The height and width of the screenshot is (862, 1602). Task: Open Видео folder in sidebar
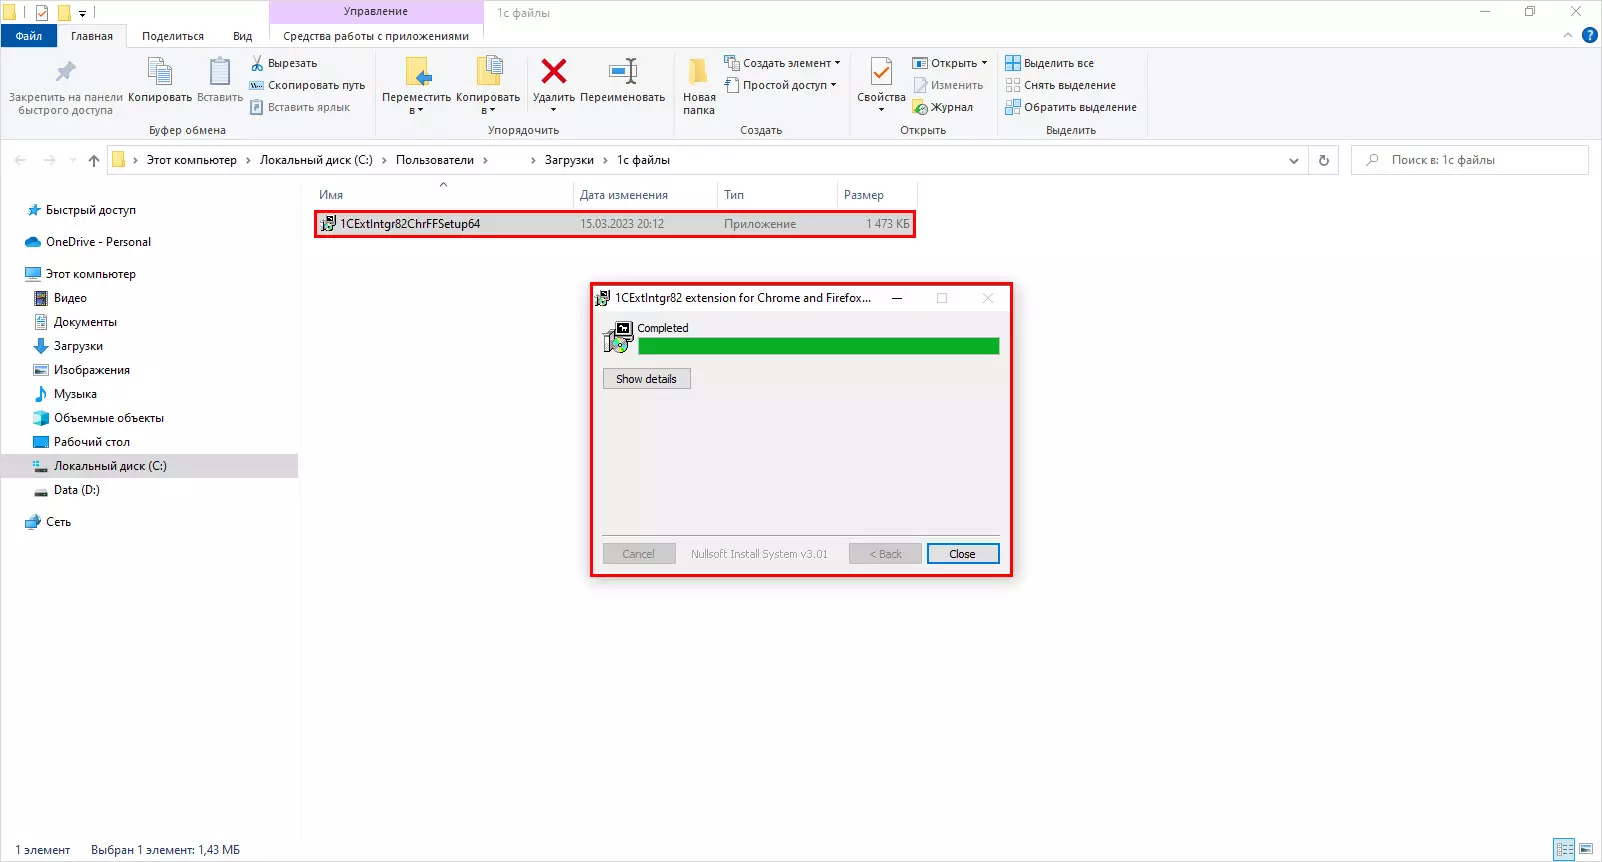pyautogui.click(x=70, y=298)
